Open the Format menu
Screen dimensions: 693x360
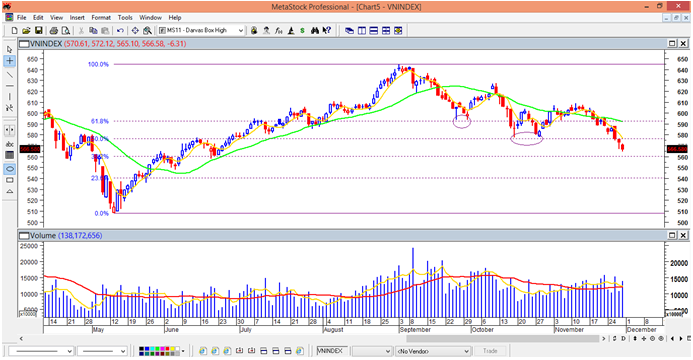(x=101, y=18)
